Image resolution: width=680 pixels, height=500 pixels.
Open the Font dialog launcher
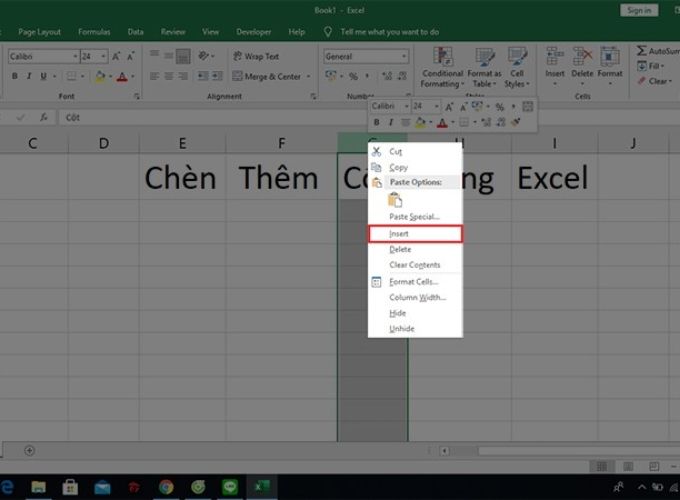click(x=137, y=96)
